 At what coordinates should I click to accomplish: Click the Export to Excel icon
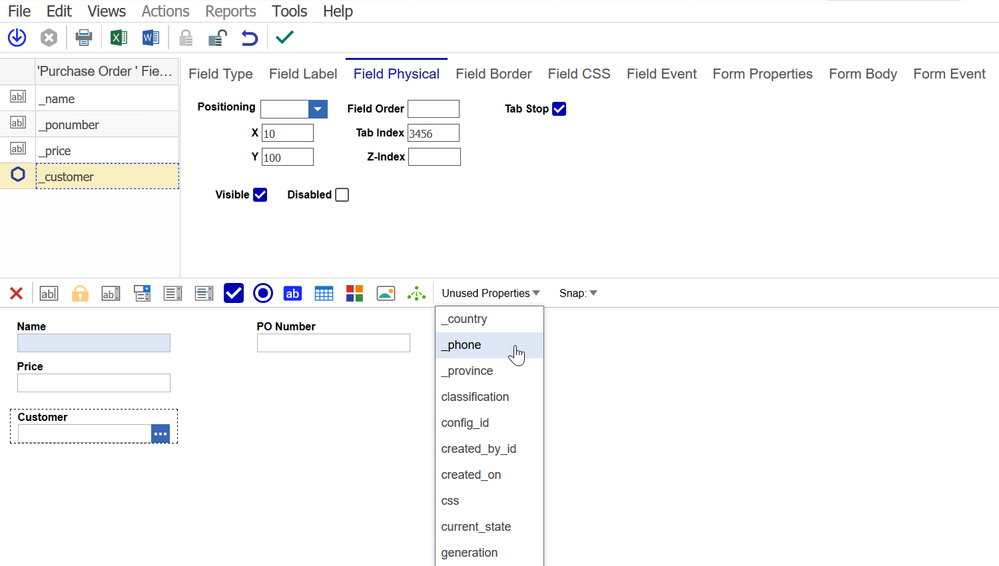coord(118,38)
